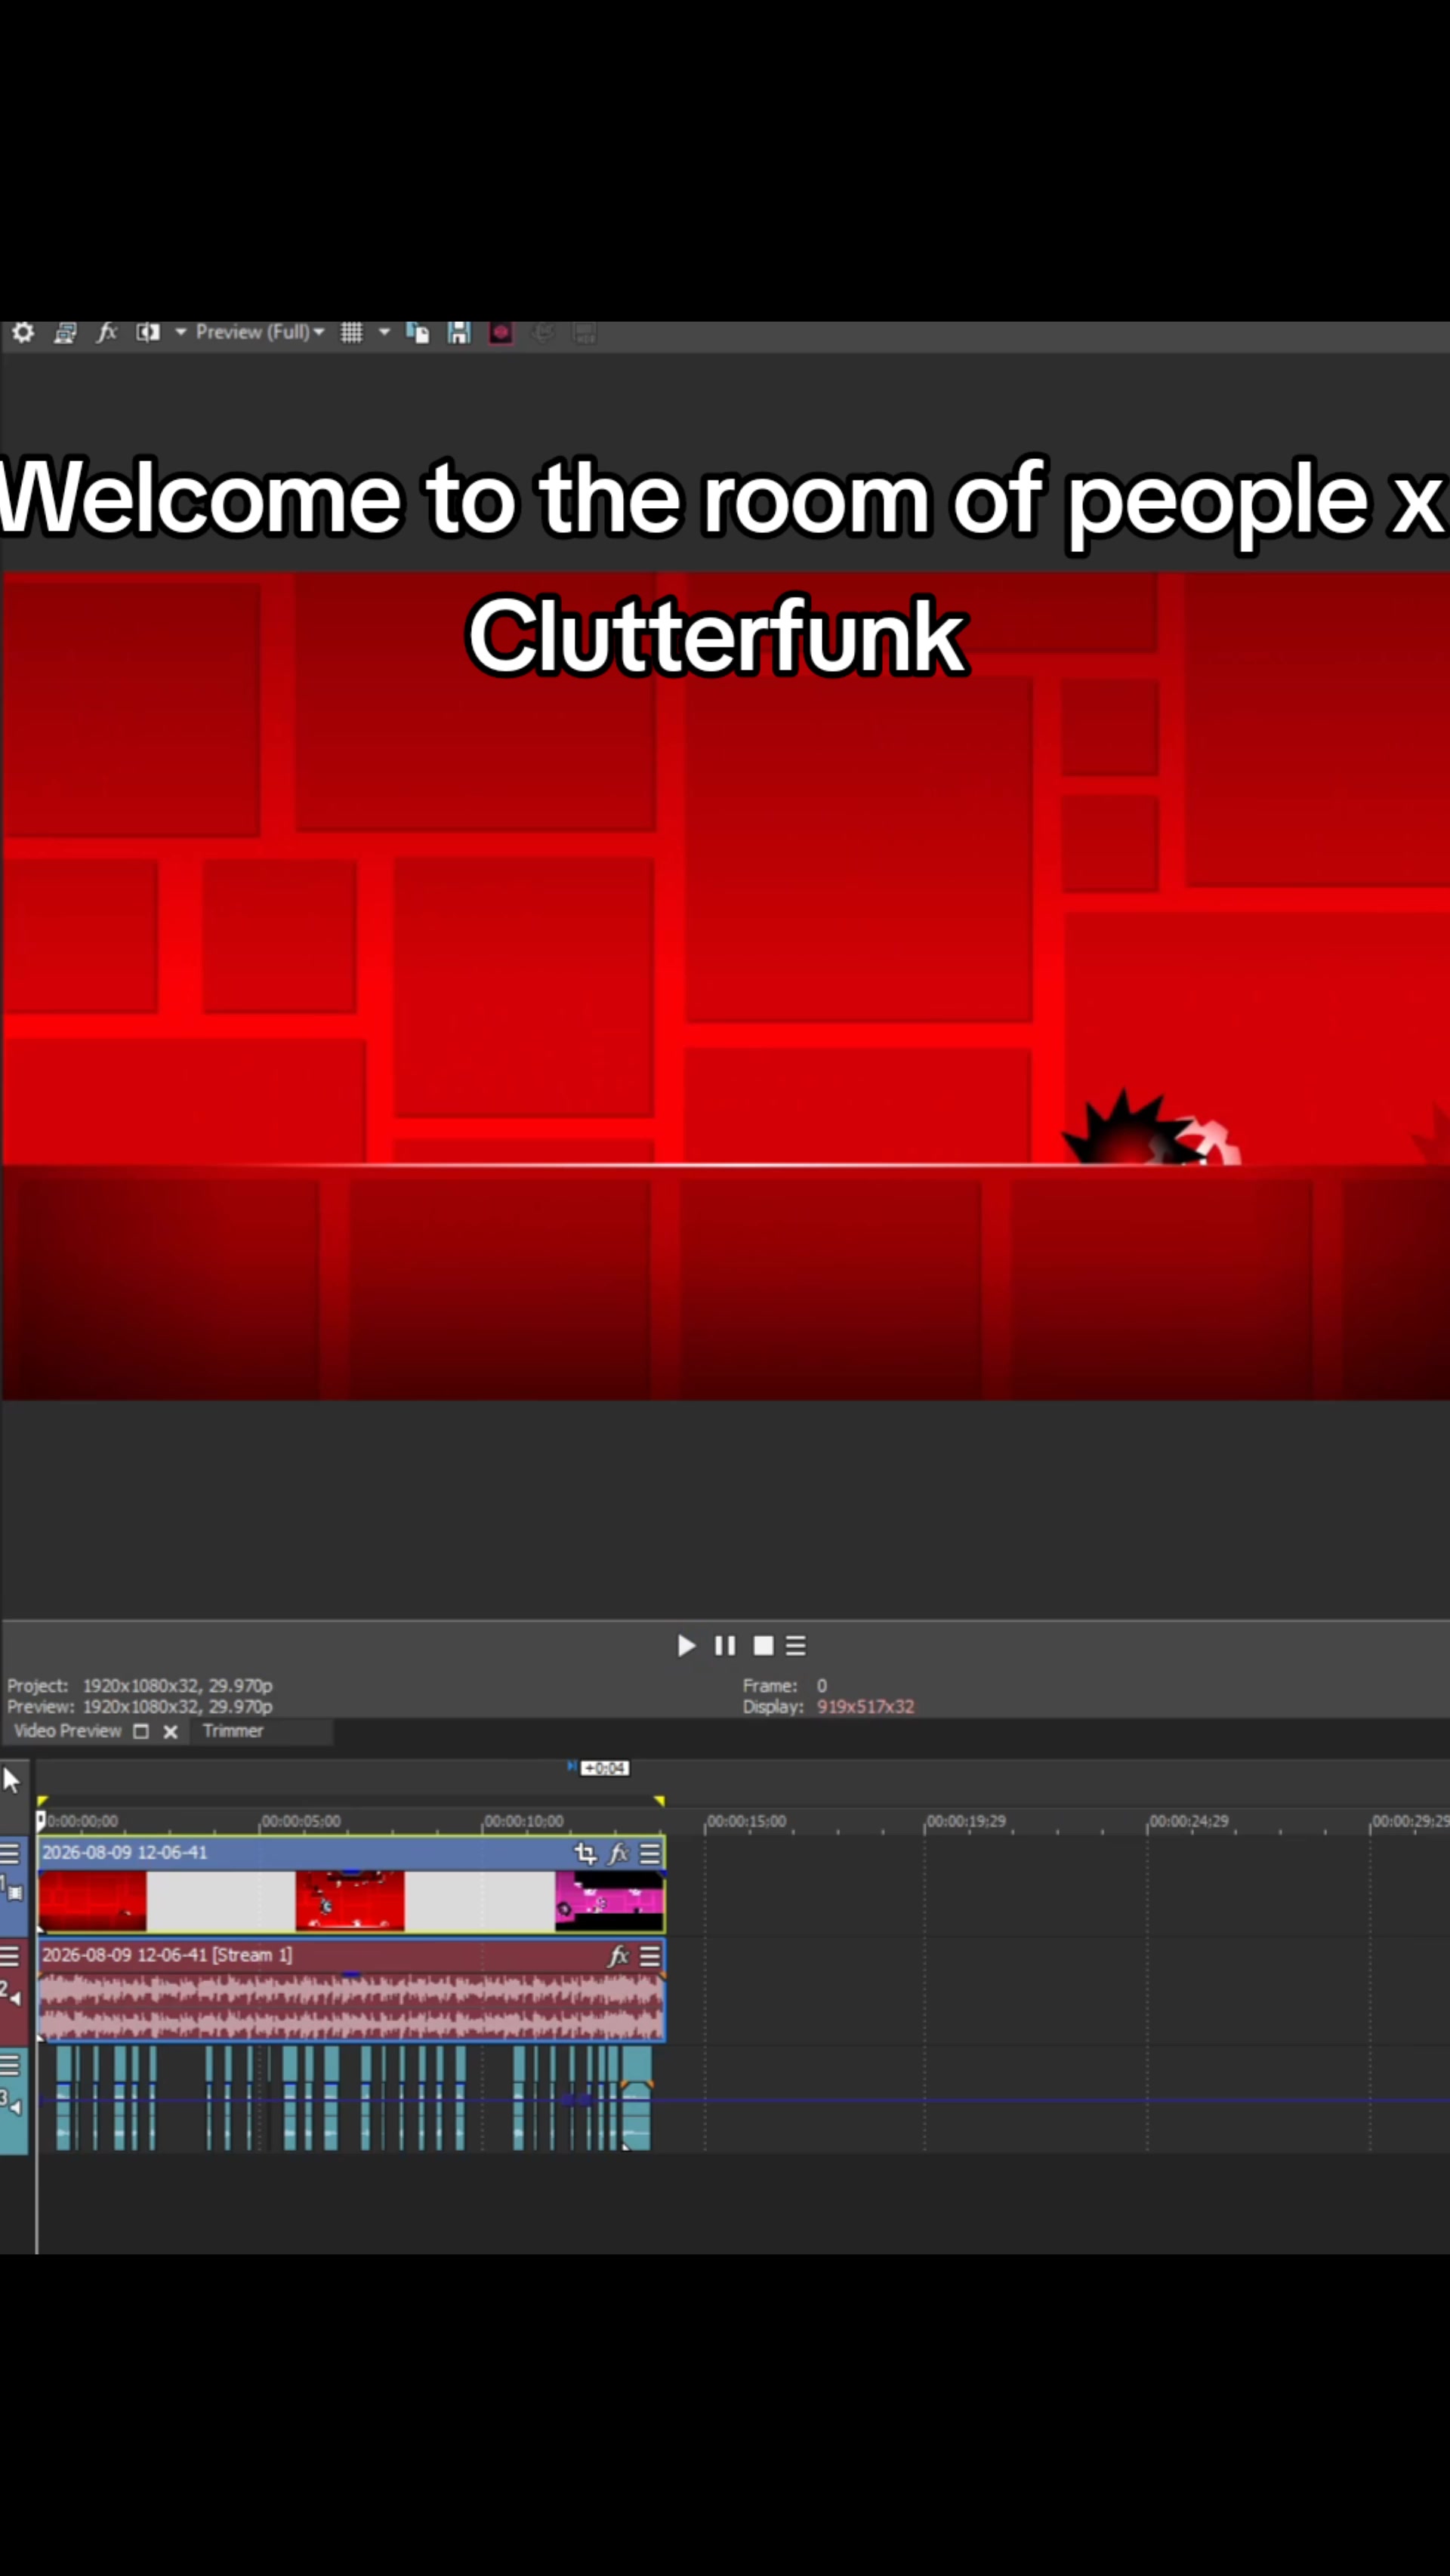
Task: Open track 3 header hamburger menu
Action: (10, 2065)
